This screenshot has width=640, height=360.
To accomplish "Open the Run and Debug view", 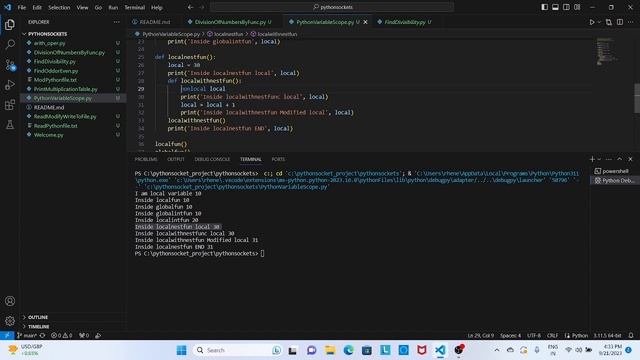I will (10, 85).
